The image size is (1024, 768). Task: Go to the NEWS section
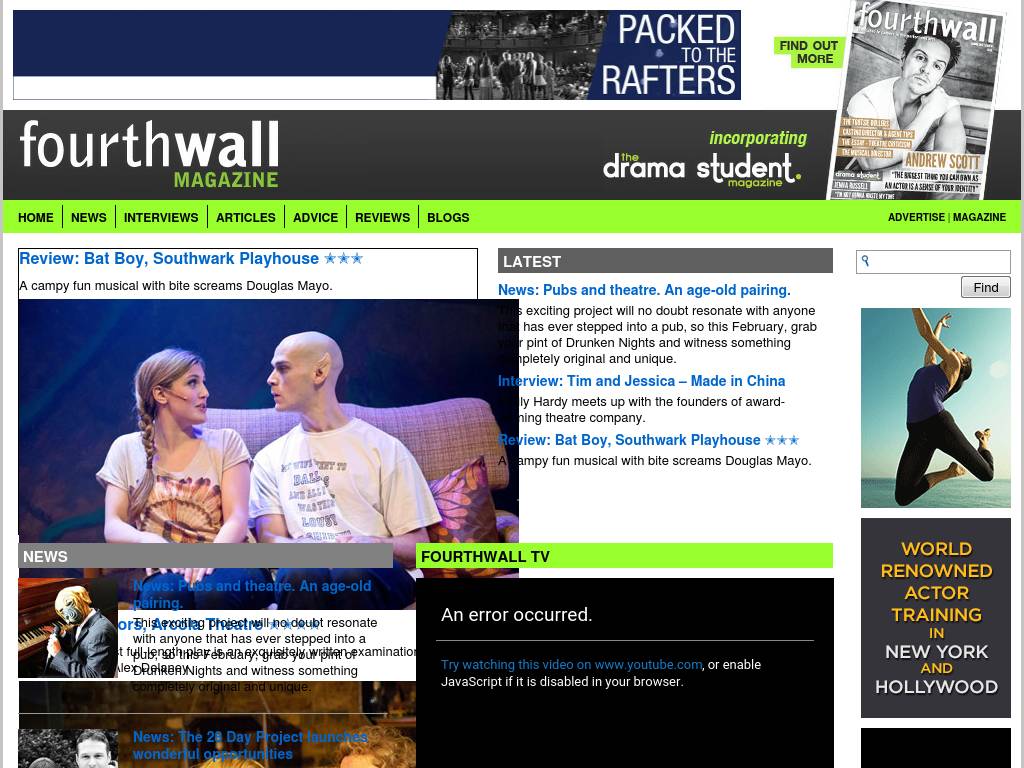(89, 217)
